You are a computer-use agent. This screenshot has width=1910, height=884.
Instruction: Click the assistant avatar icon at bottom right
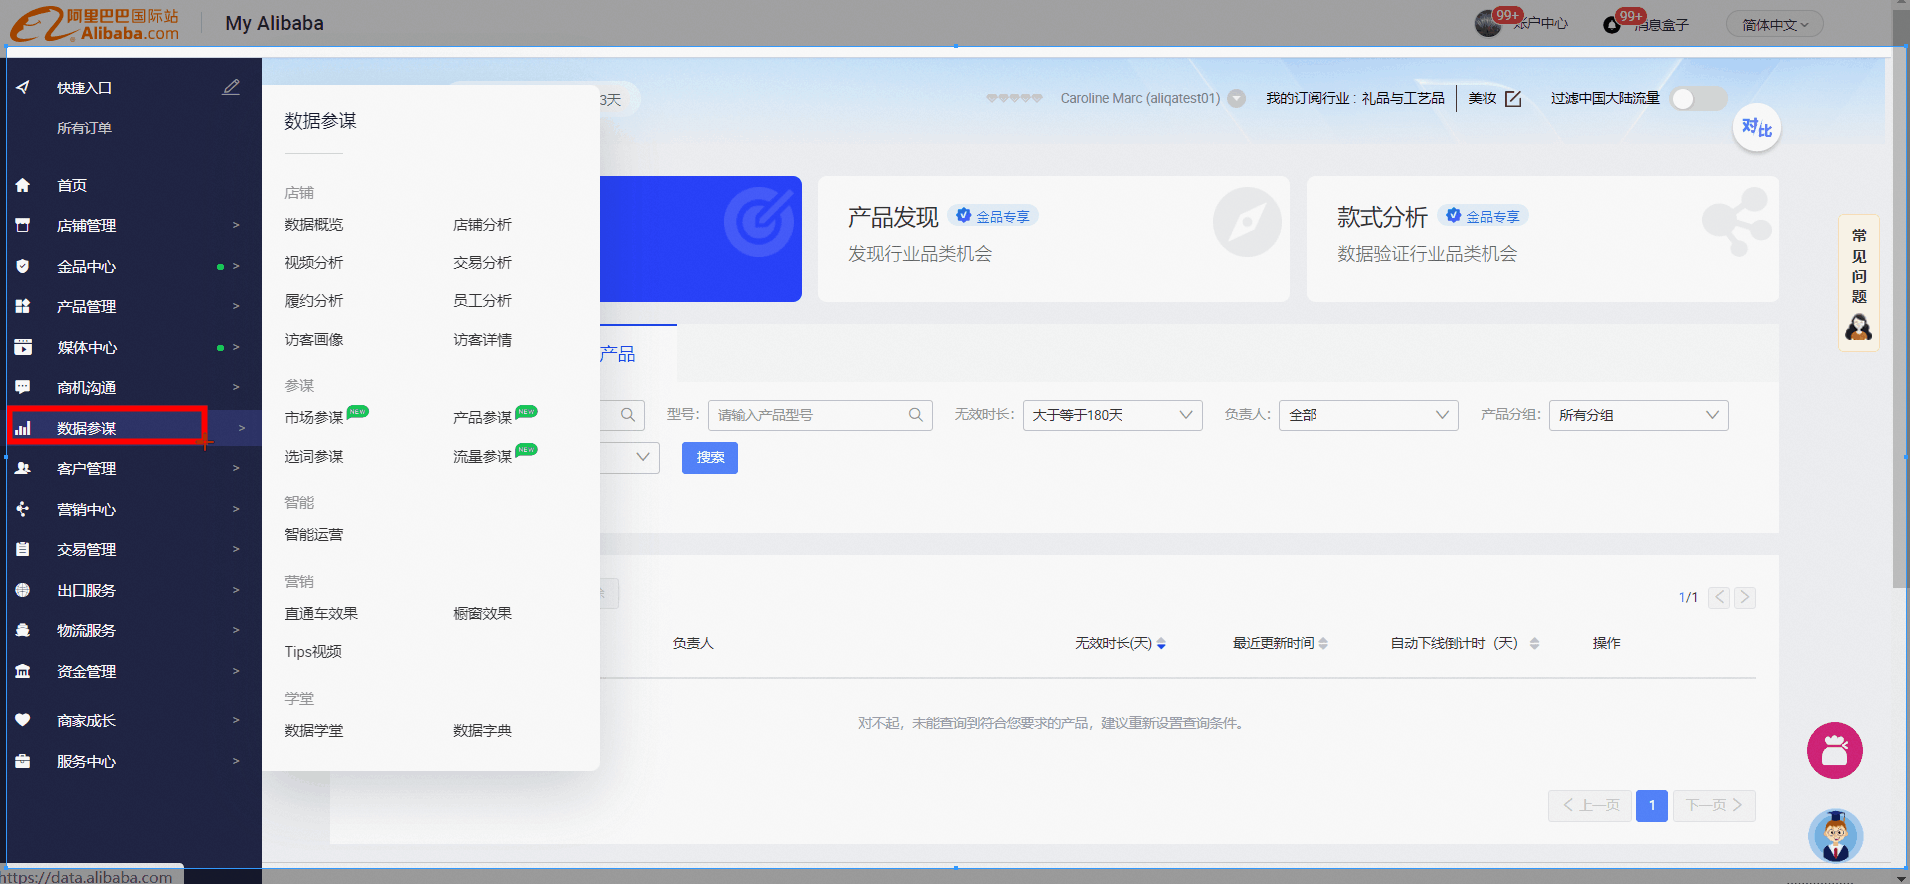pyautogui.click(x=1835, y=836)
